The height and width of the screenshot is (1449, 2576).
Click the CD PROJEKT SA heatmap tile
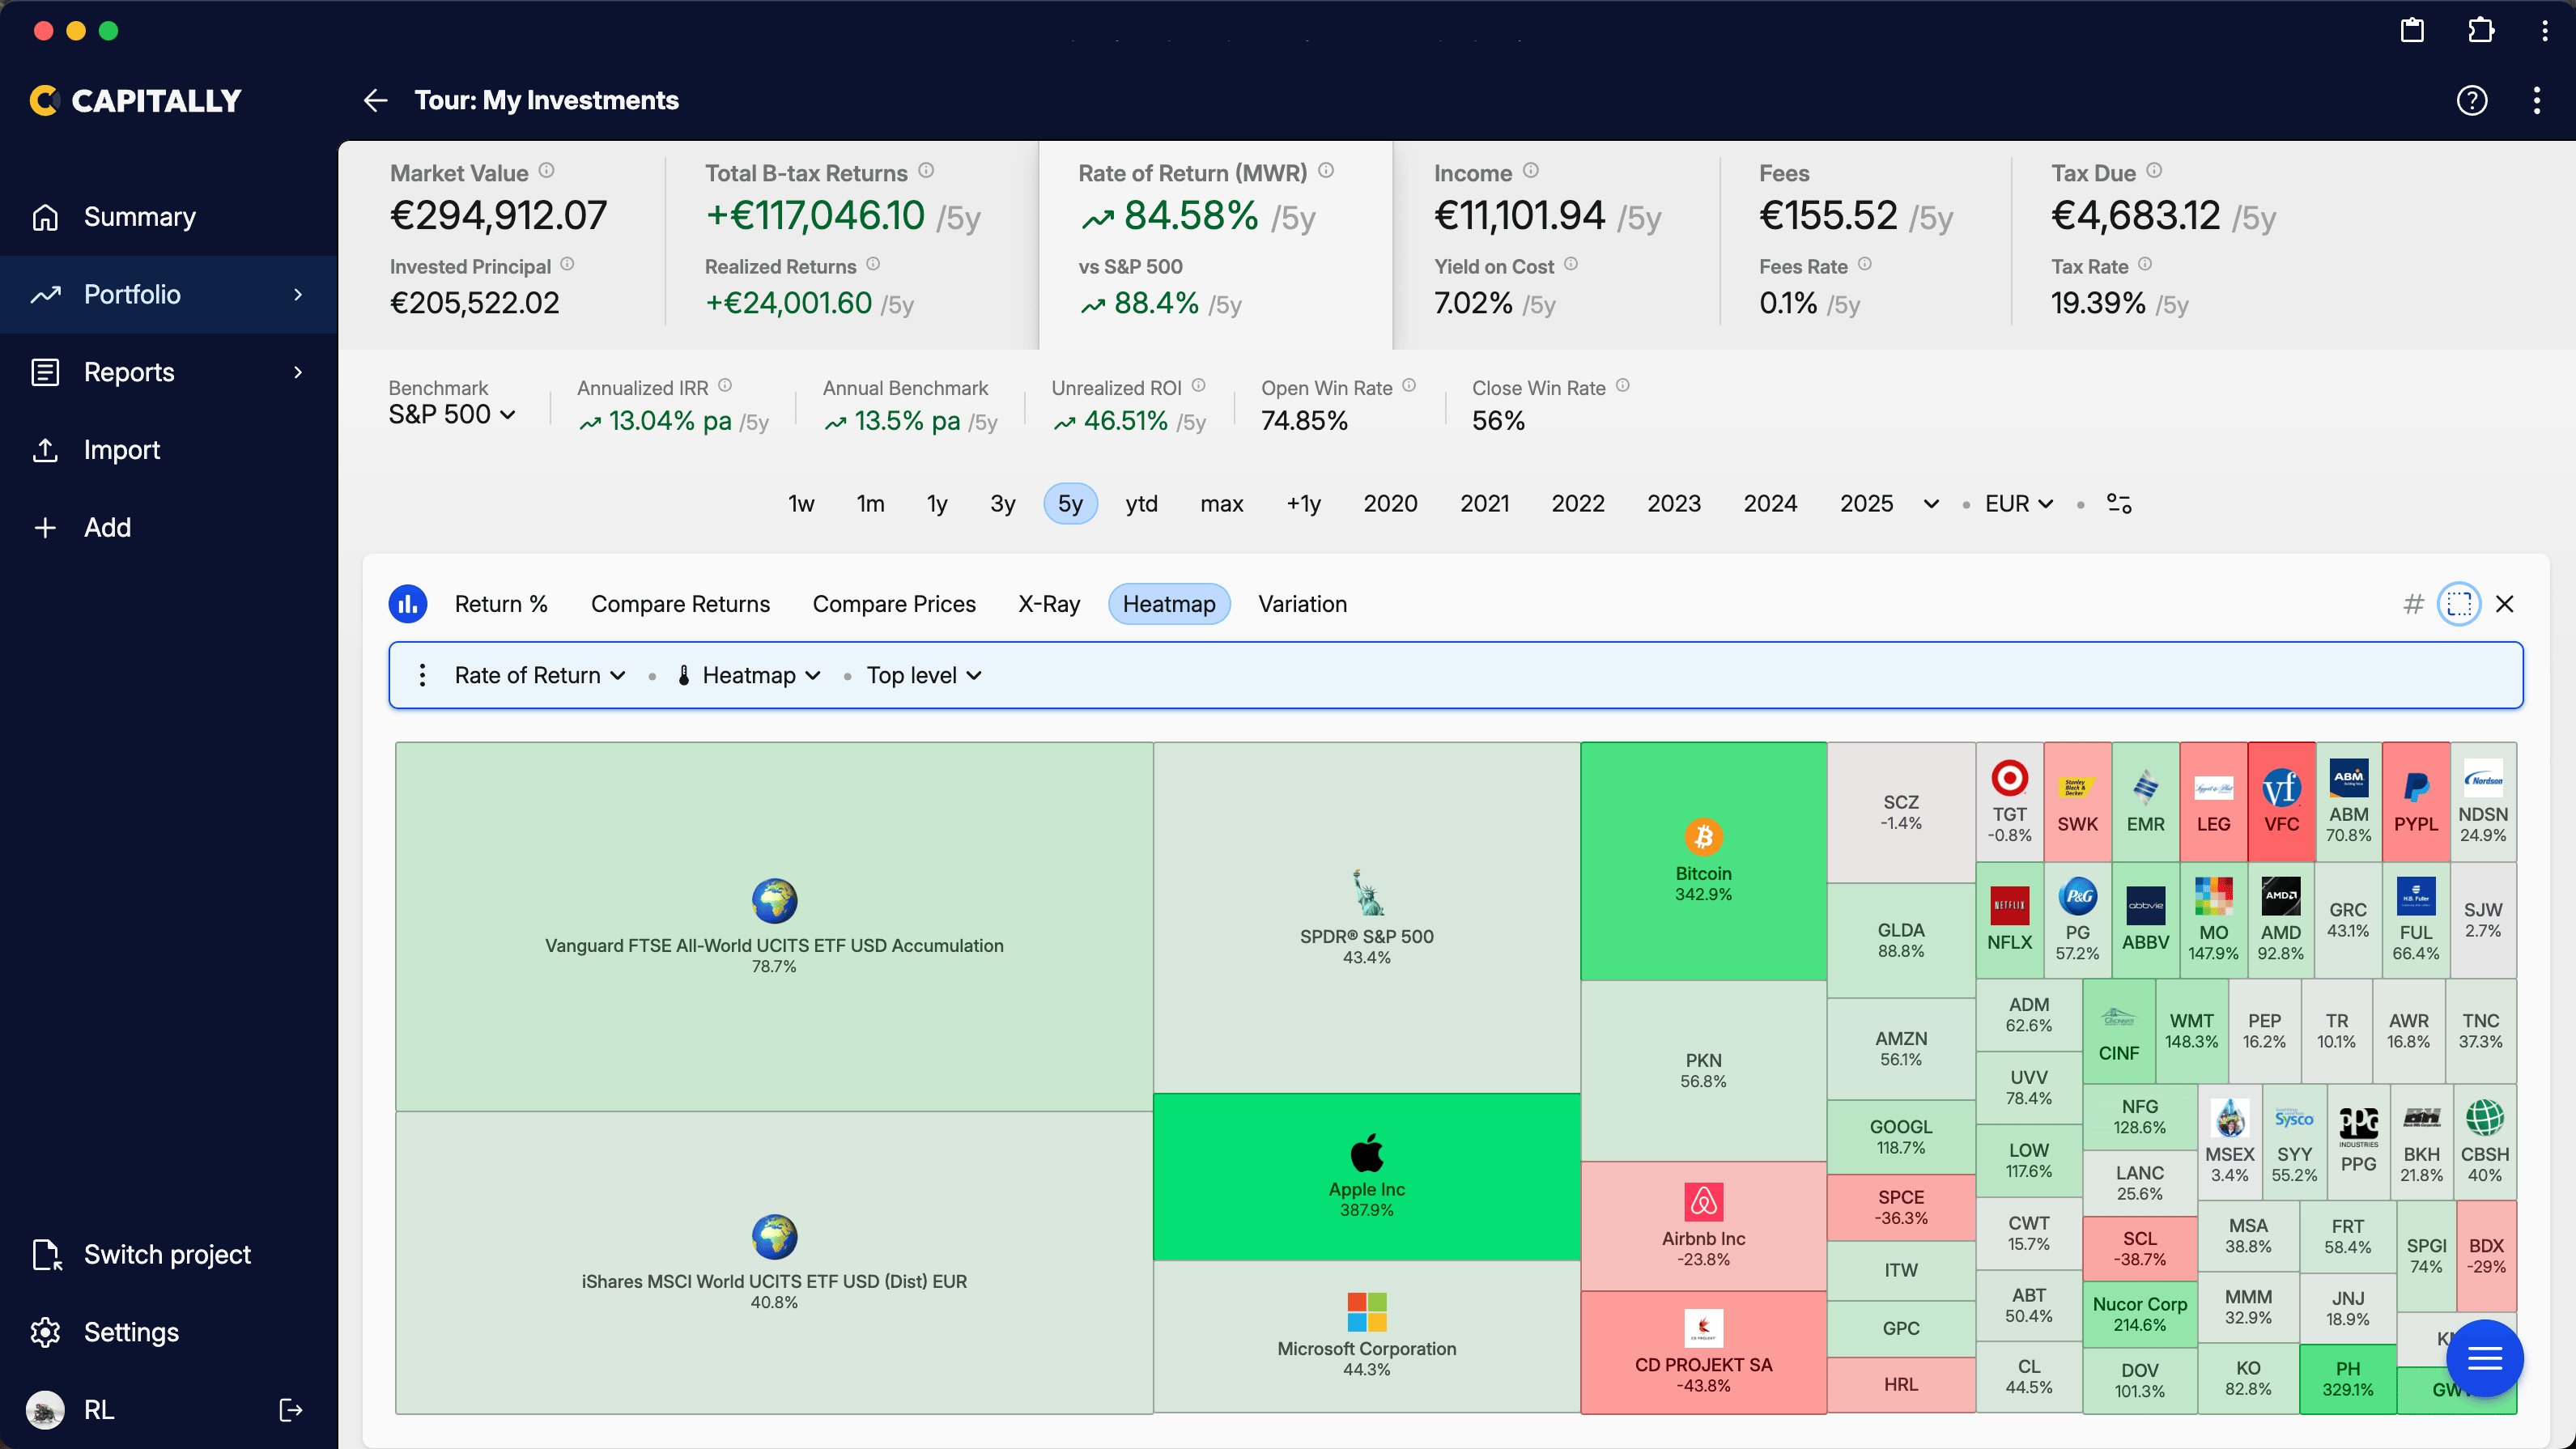pyautogui.click(x=1703, y=1352)
